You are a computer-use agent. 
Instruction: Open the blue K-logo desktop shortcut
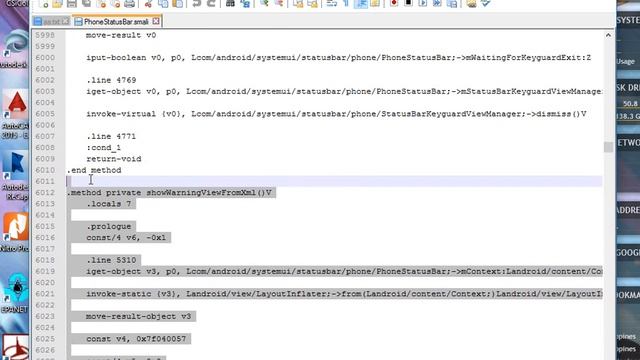[x=15, y=176]
